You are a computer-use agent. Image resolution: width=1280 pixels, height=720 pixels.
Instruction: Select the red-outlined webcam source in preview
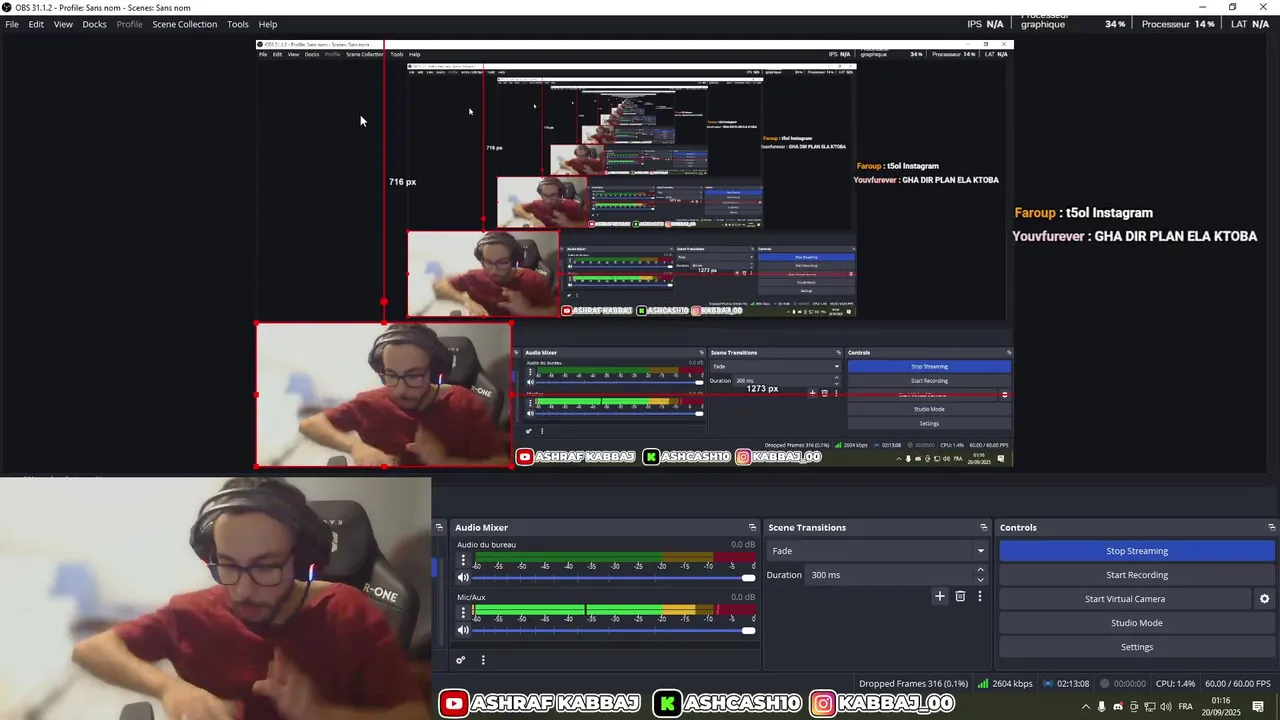[384, 394]
